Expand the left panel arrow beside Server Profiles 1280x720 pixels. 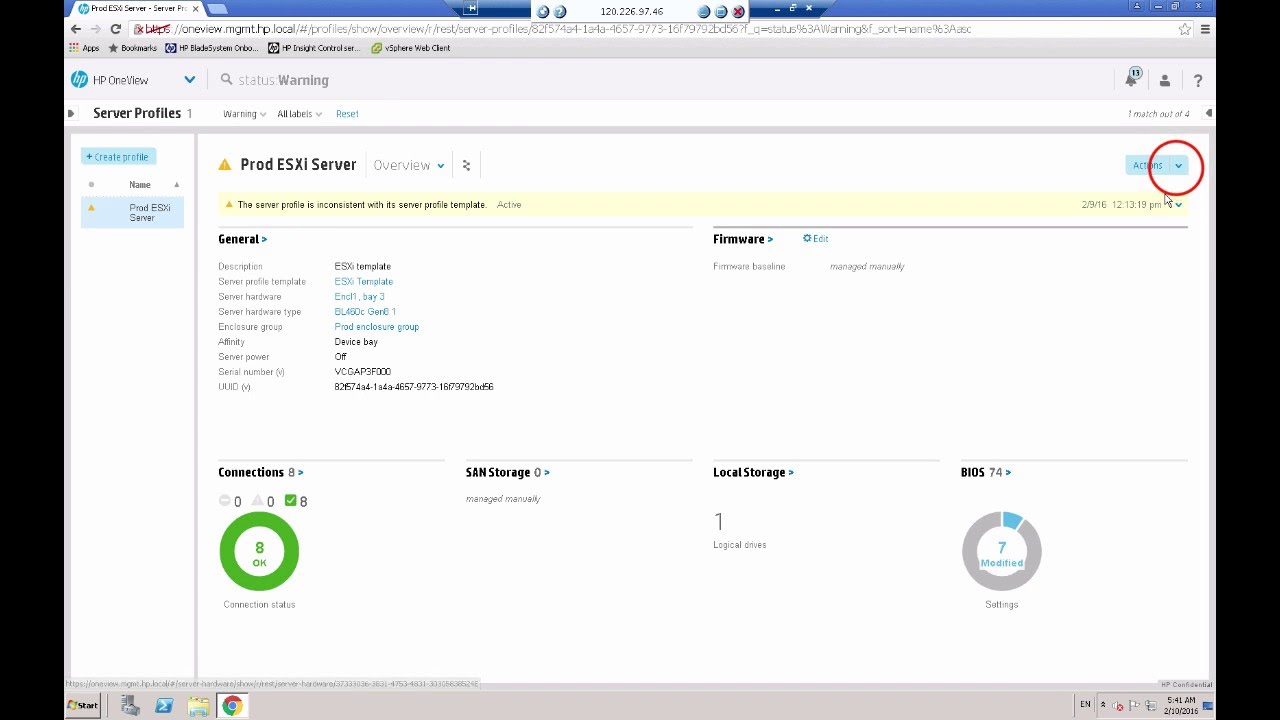(x=71, y=114)
